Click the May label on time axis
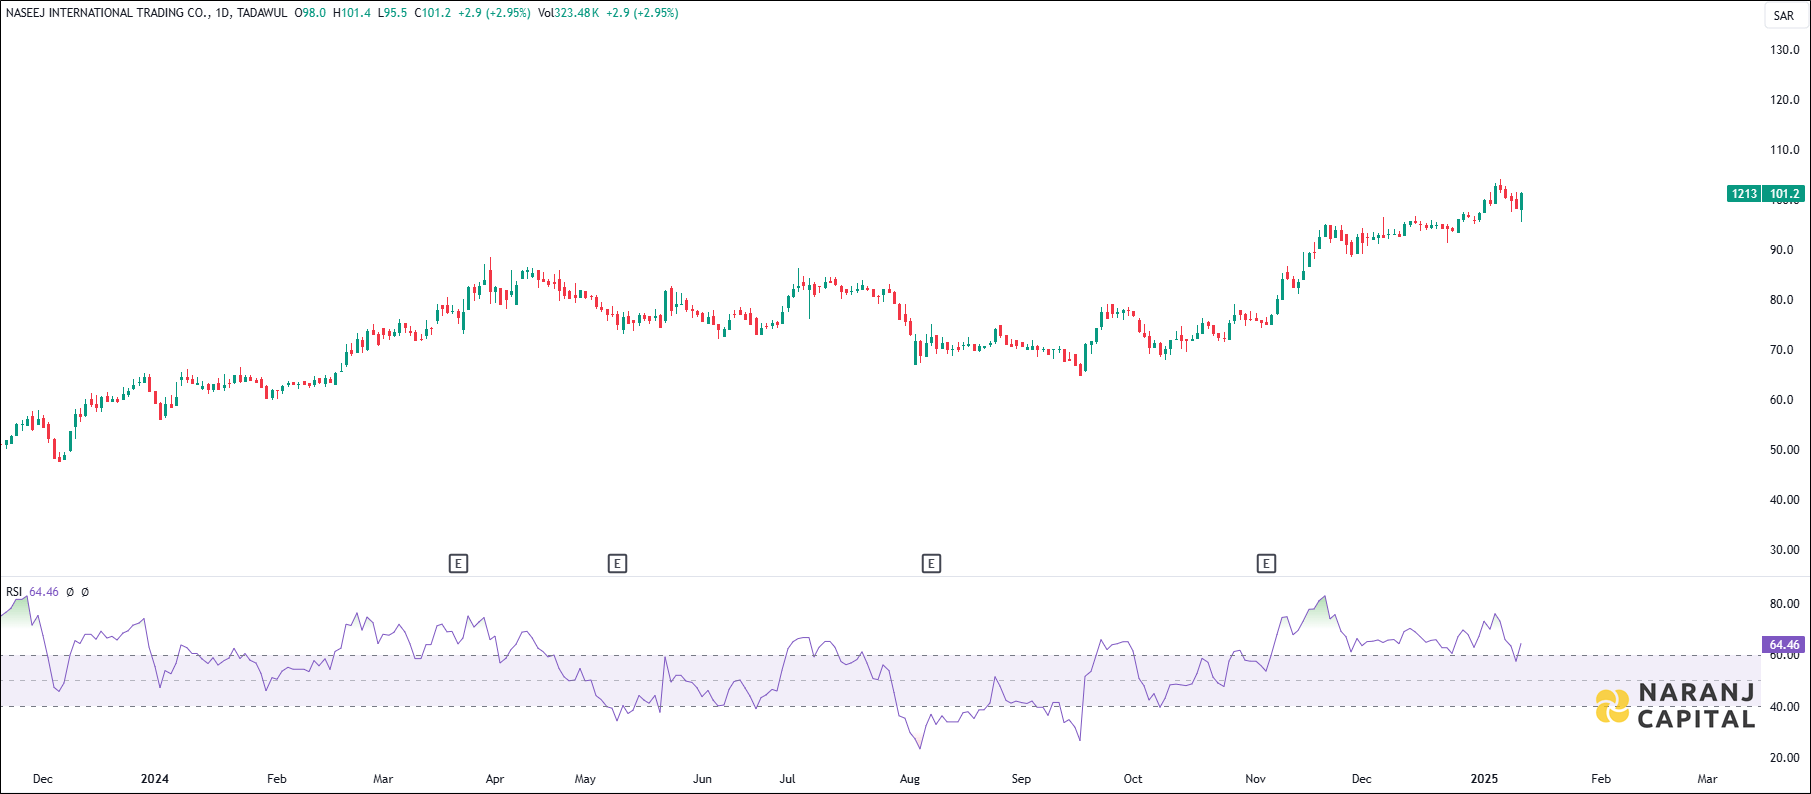Screen dimensions: 1811x794 585,779
